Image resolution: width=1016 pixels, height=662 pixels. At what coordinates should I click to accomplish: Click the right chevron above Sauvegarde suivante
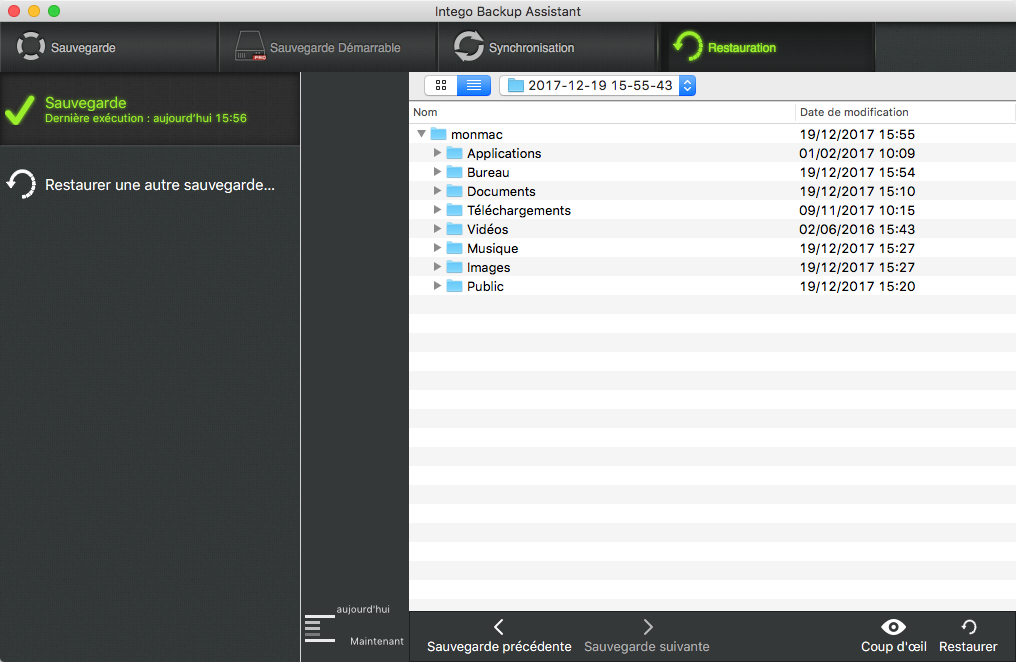point(648,626)
